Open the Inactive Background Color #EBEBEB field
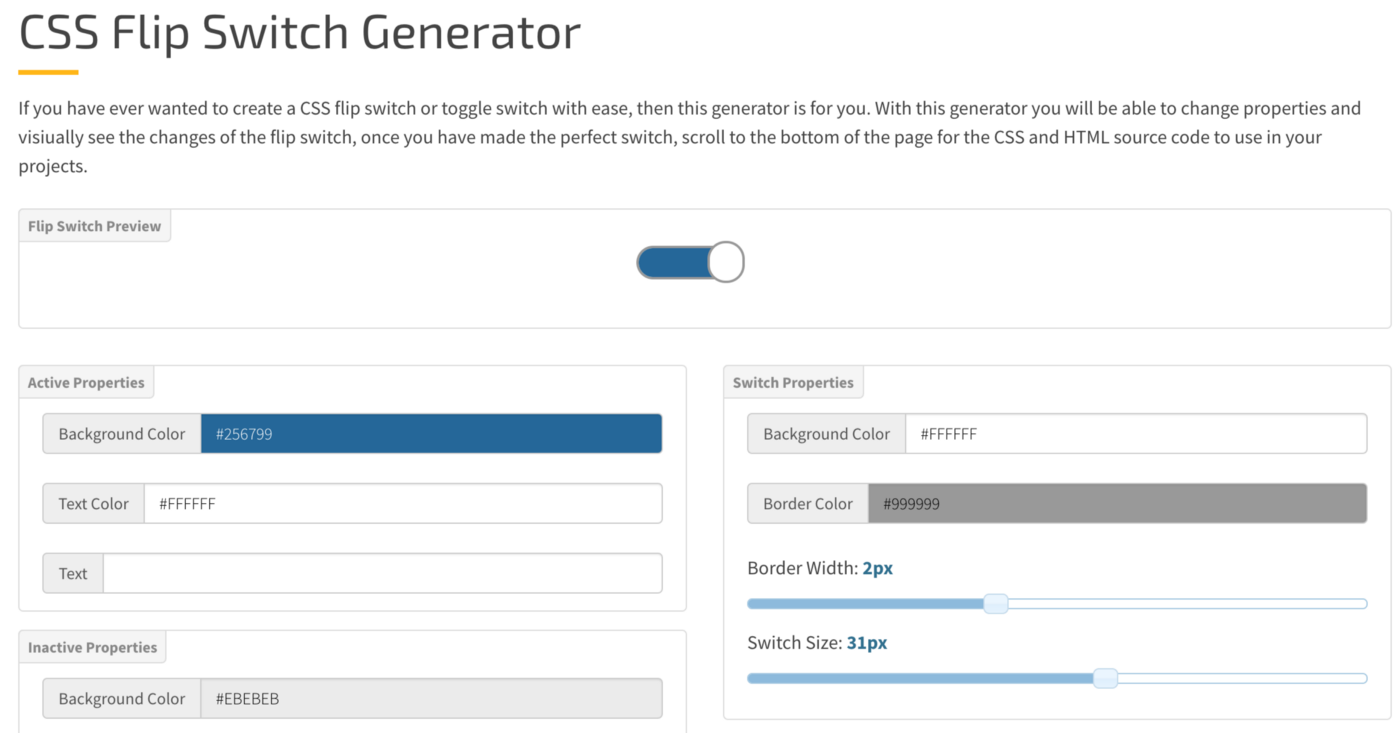Screen dimensions: 1400x733 point(430,699)
